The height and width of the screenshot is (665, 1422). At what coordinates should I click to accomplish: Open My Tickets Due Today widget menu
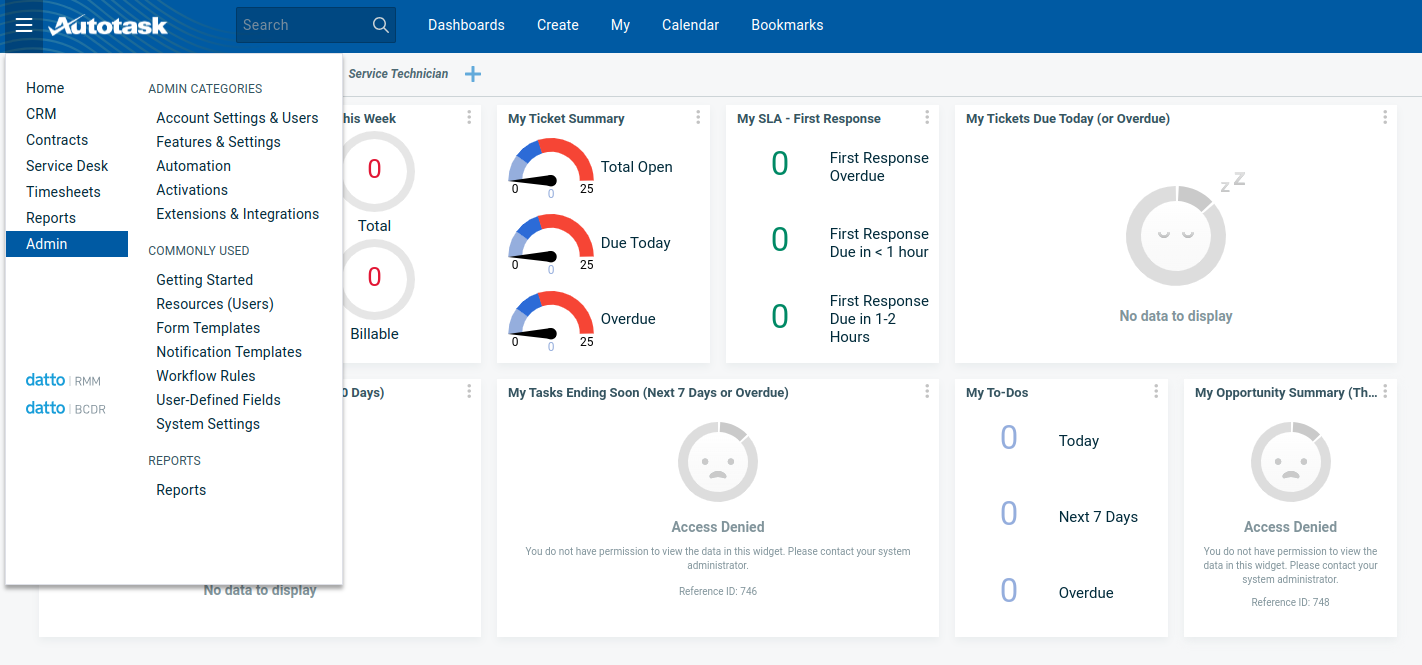pyautogui.click(x=1385, y=118)
